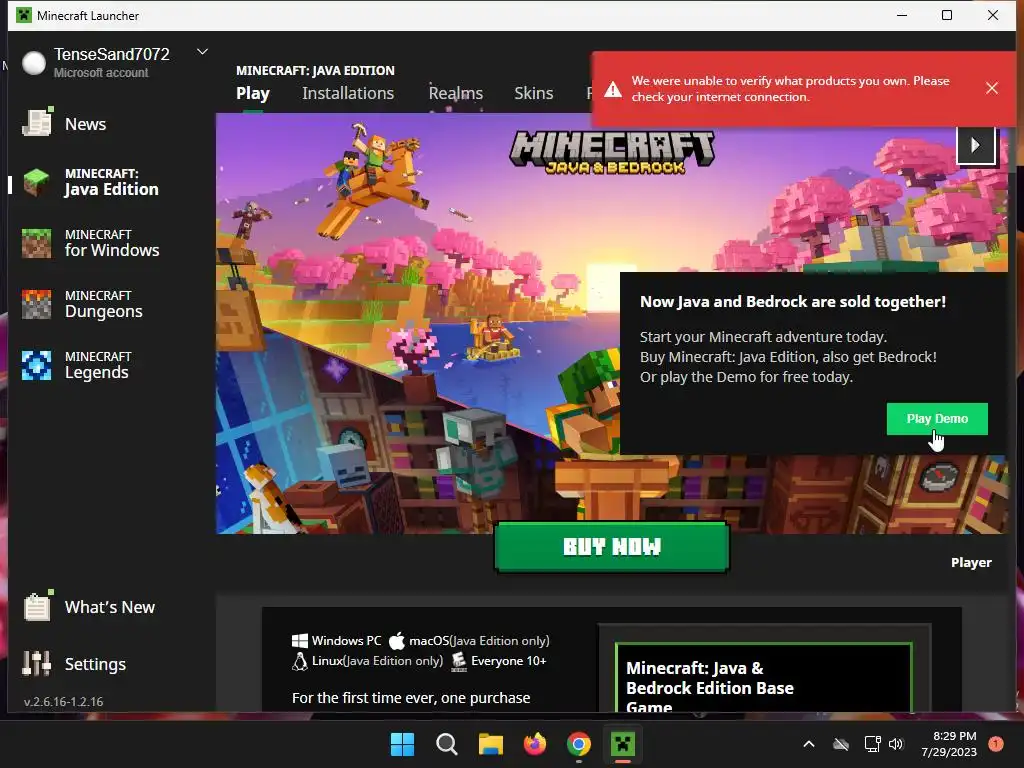The image size is (1024, 768).
Task: Click the Everyone 10+ rating icon
Action: tap(459, 661)
